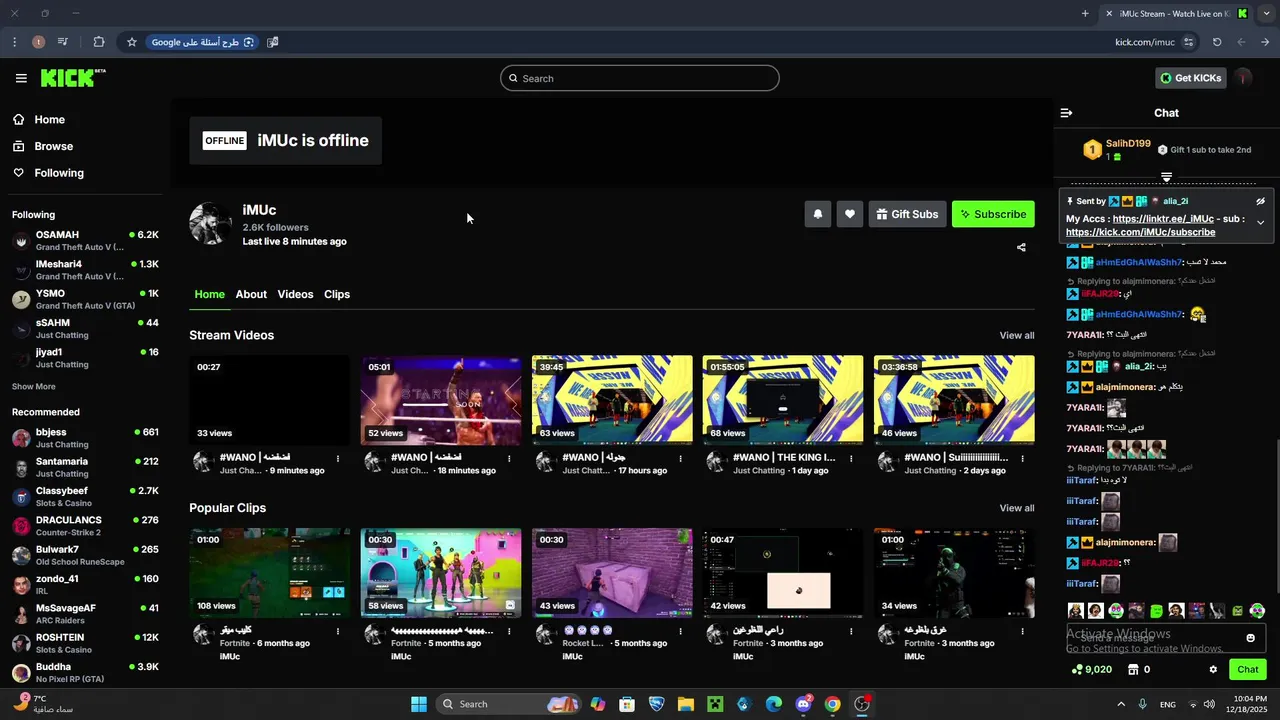Collapse the chat panel with arrow icon
The height and width of the screenshot is (720, 1280).
click(x=1066, y=113)
